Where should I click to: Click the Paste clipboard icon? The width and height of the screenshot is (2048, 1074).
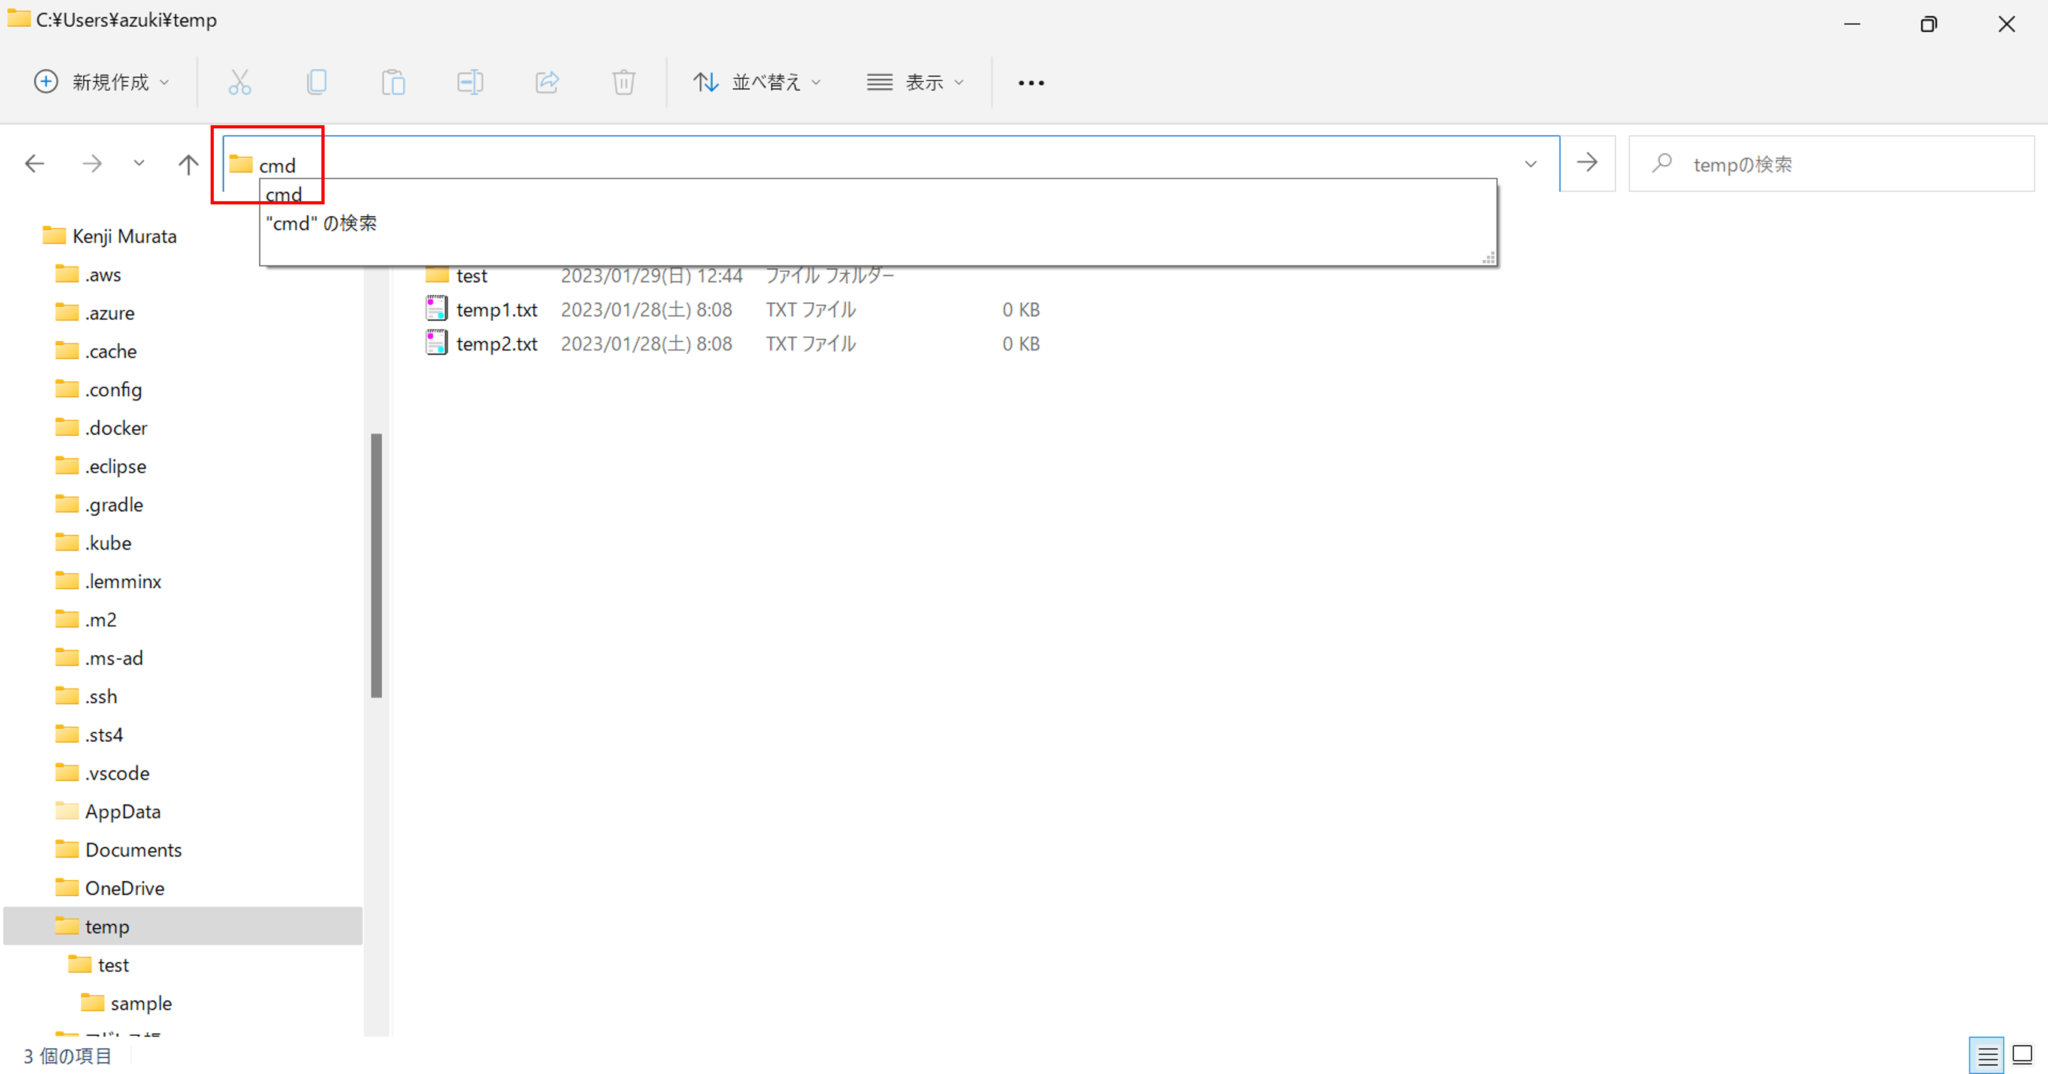tap(393, 82)
